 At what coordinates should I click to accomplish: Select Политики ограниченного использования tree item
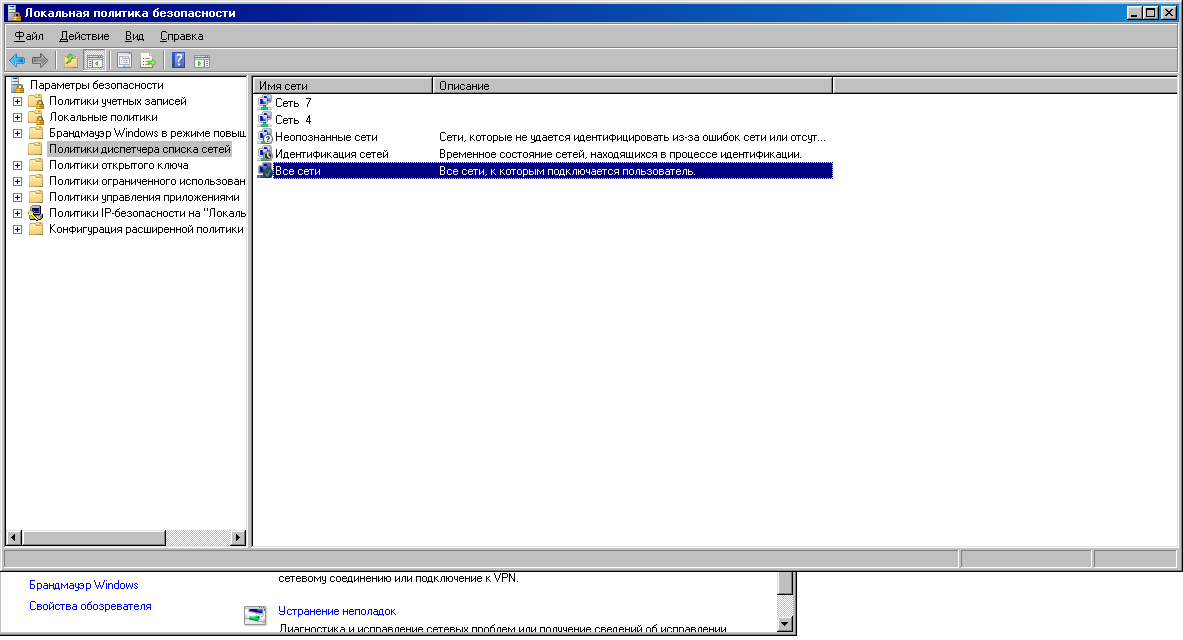pyautogui.click(x=147, y=181)
